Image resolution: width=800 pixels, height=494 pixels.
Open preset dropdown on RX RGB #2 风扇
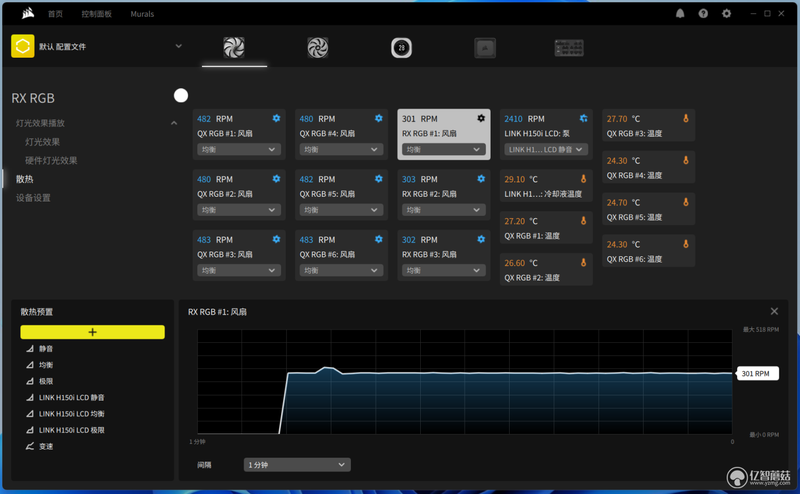pyautogui.click(x=443, y=210)
